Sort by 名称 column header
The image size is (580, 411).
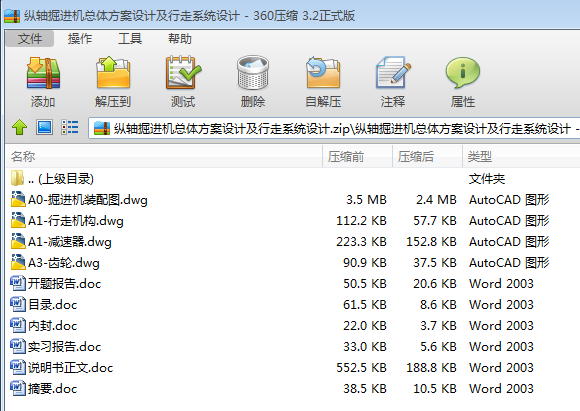click(164, 156)
